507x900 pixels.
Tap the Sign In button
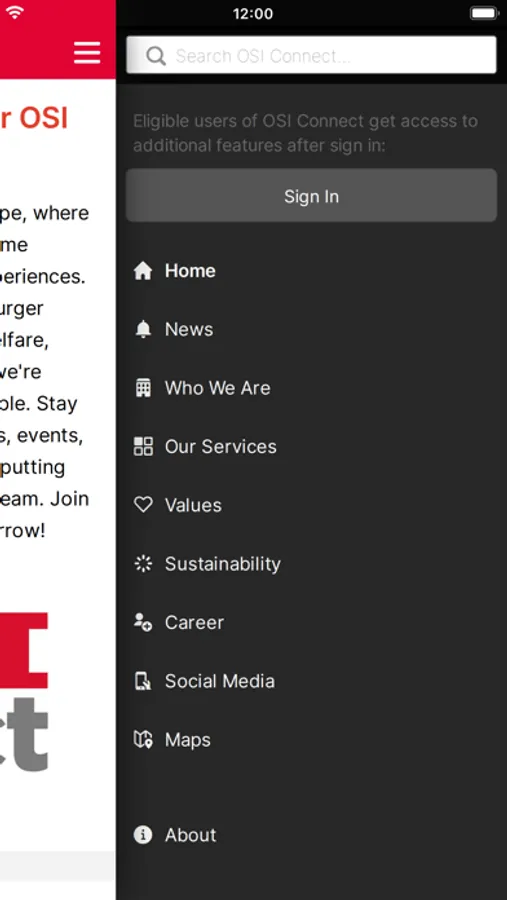pyautogui.click(x=311, y=196)
